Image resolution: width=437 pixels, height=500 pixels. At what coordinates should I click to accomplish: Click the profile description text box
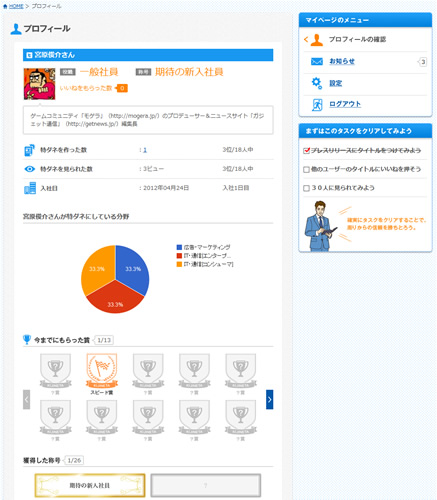pyautogui.click(x=148, y=120)
